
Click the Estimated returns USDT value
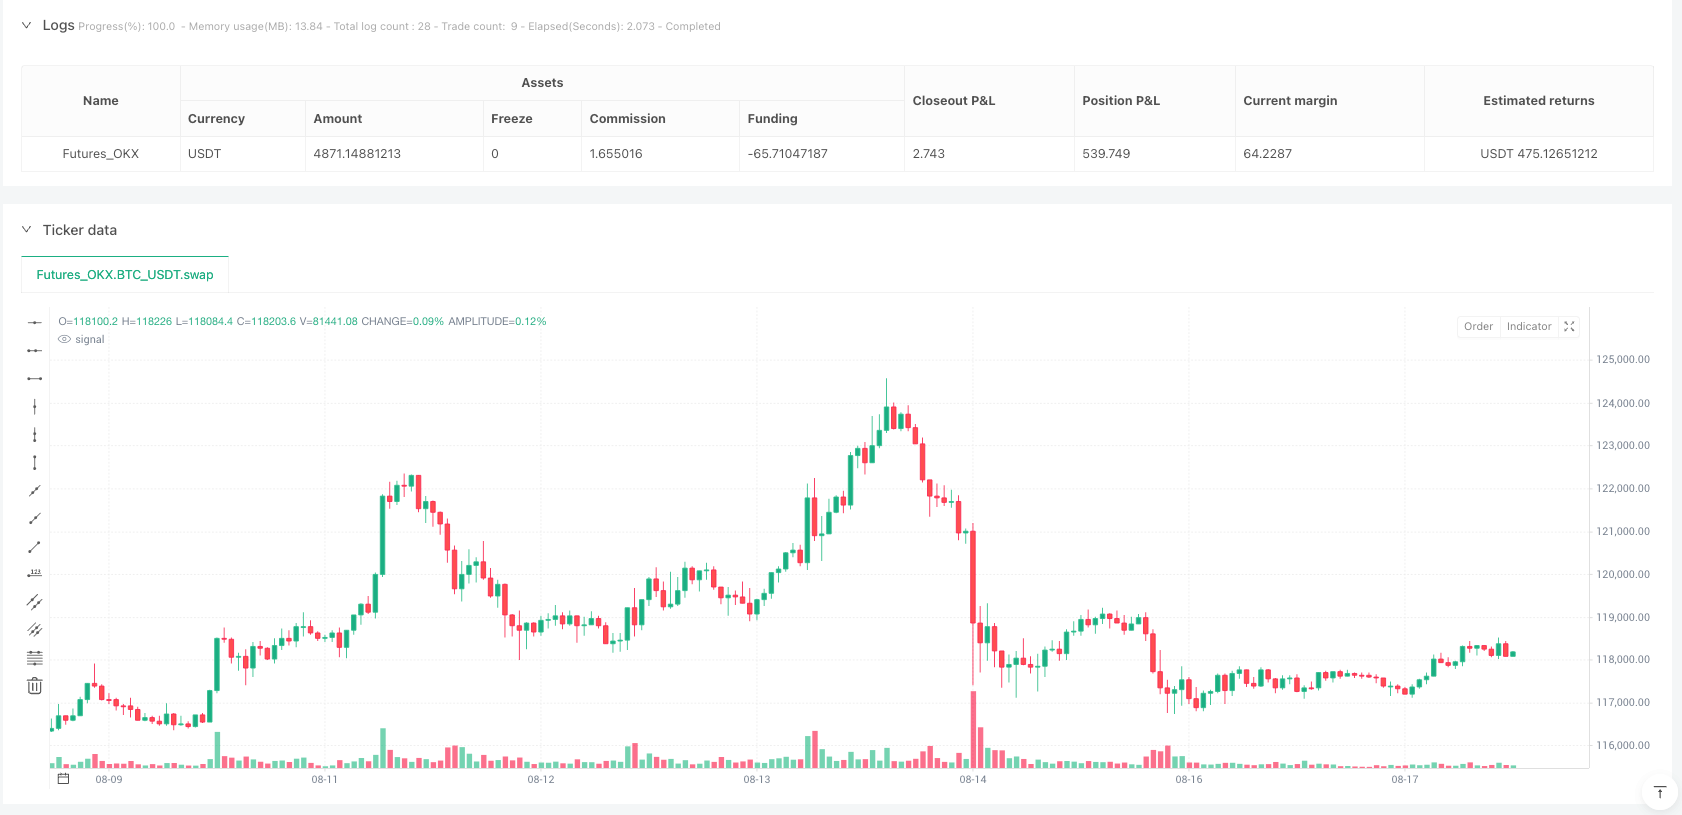coord(1538,154)
